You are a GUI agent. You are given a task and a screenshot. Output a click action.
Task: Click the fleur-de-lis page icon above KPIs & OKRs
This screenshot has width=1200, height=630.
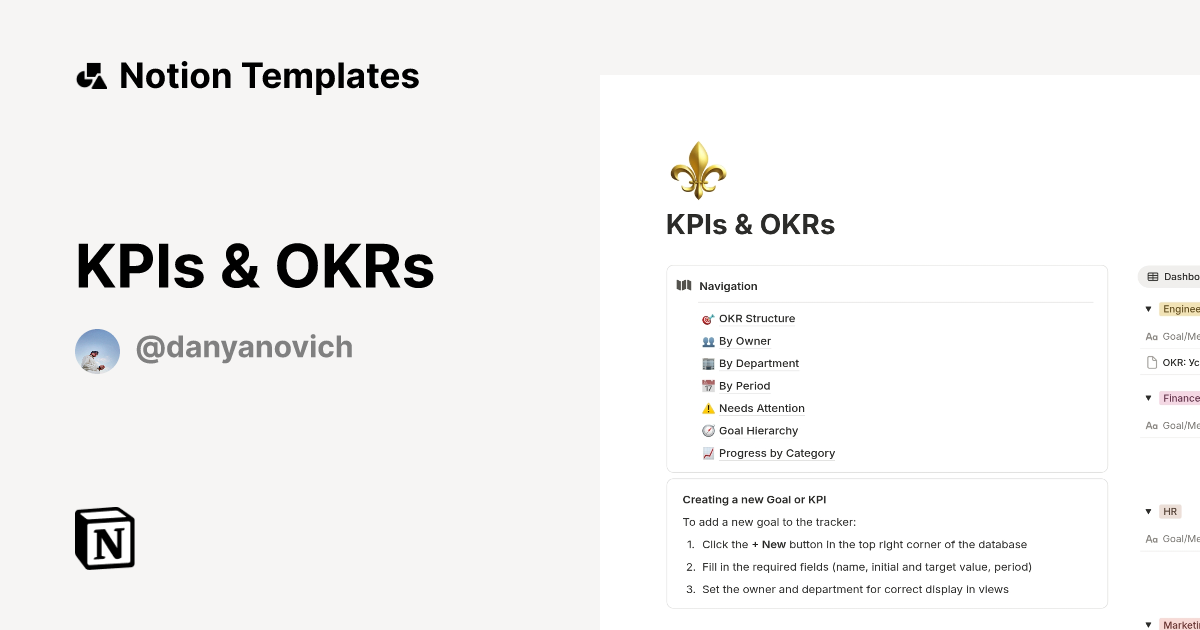(x=698, y=170)
